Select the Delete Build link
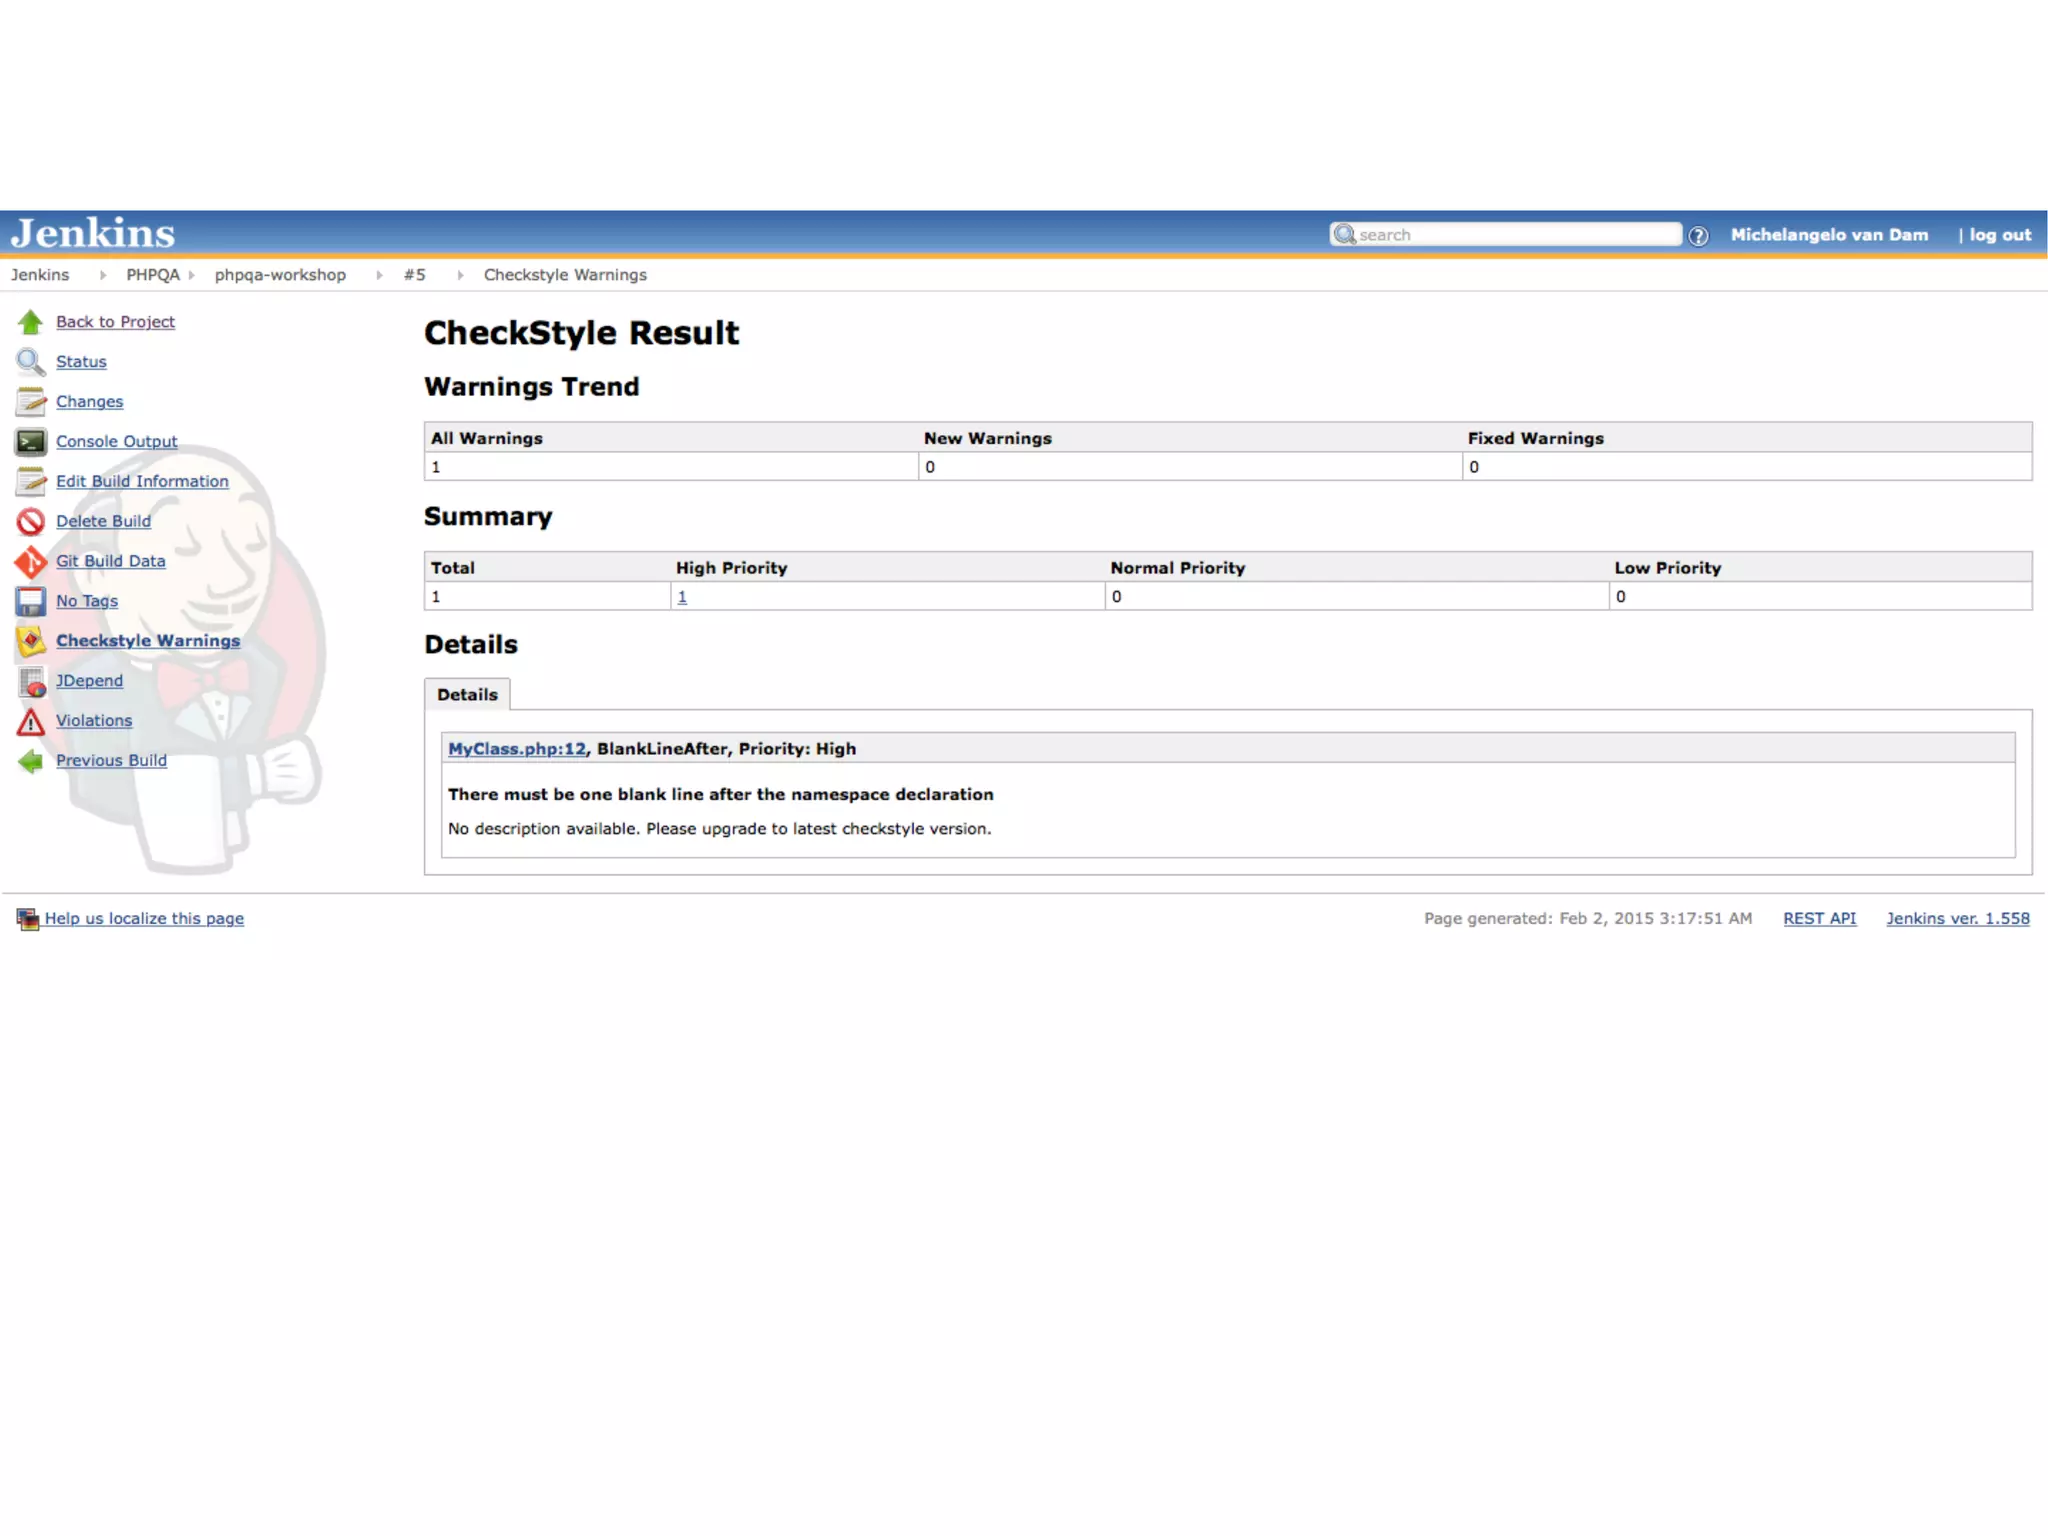 click(103, 522)
